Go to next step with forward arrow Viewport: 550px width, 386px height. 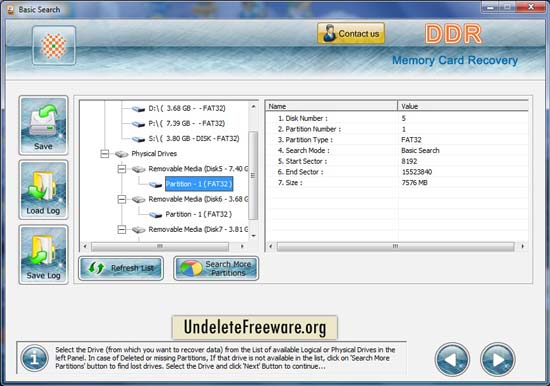pyautogui.click(x=498, y=360)
